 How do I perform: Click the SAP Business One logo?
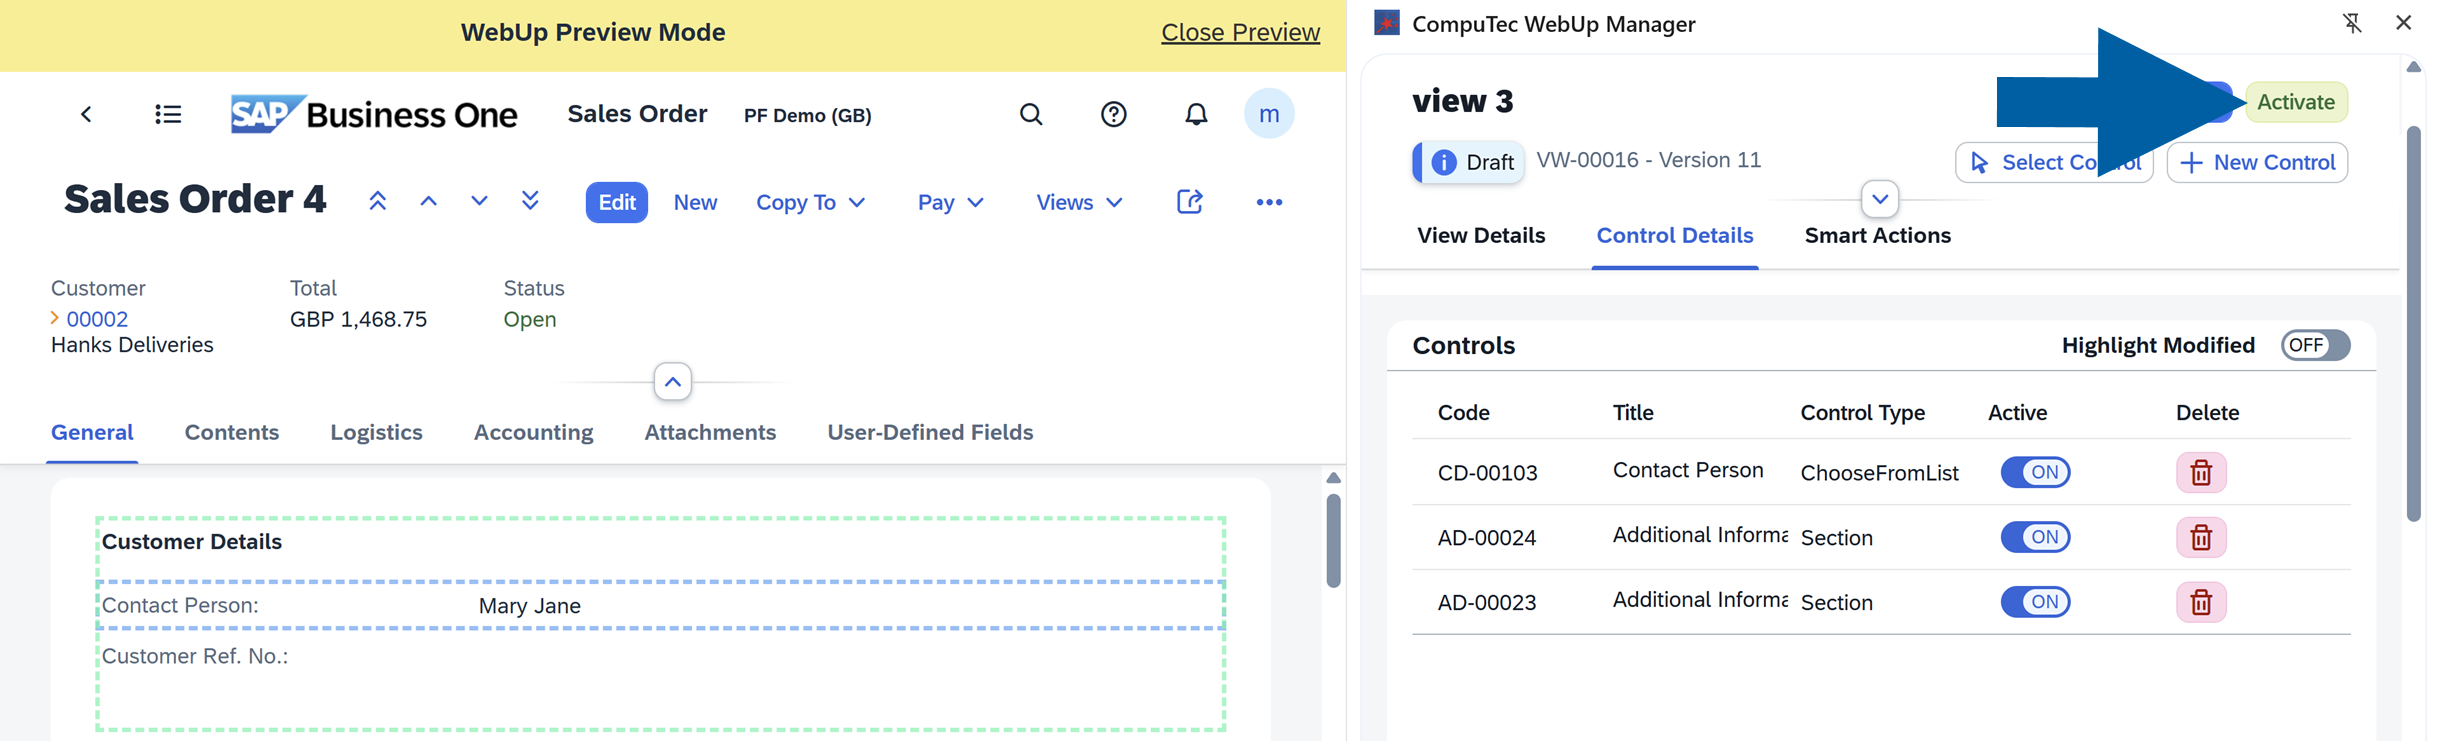click(374, 114)
